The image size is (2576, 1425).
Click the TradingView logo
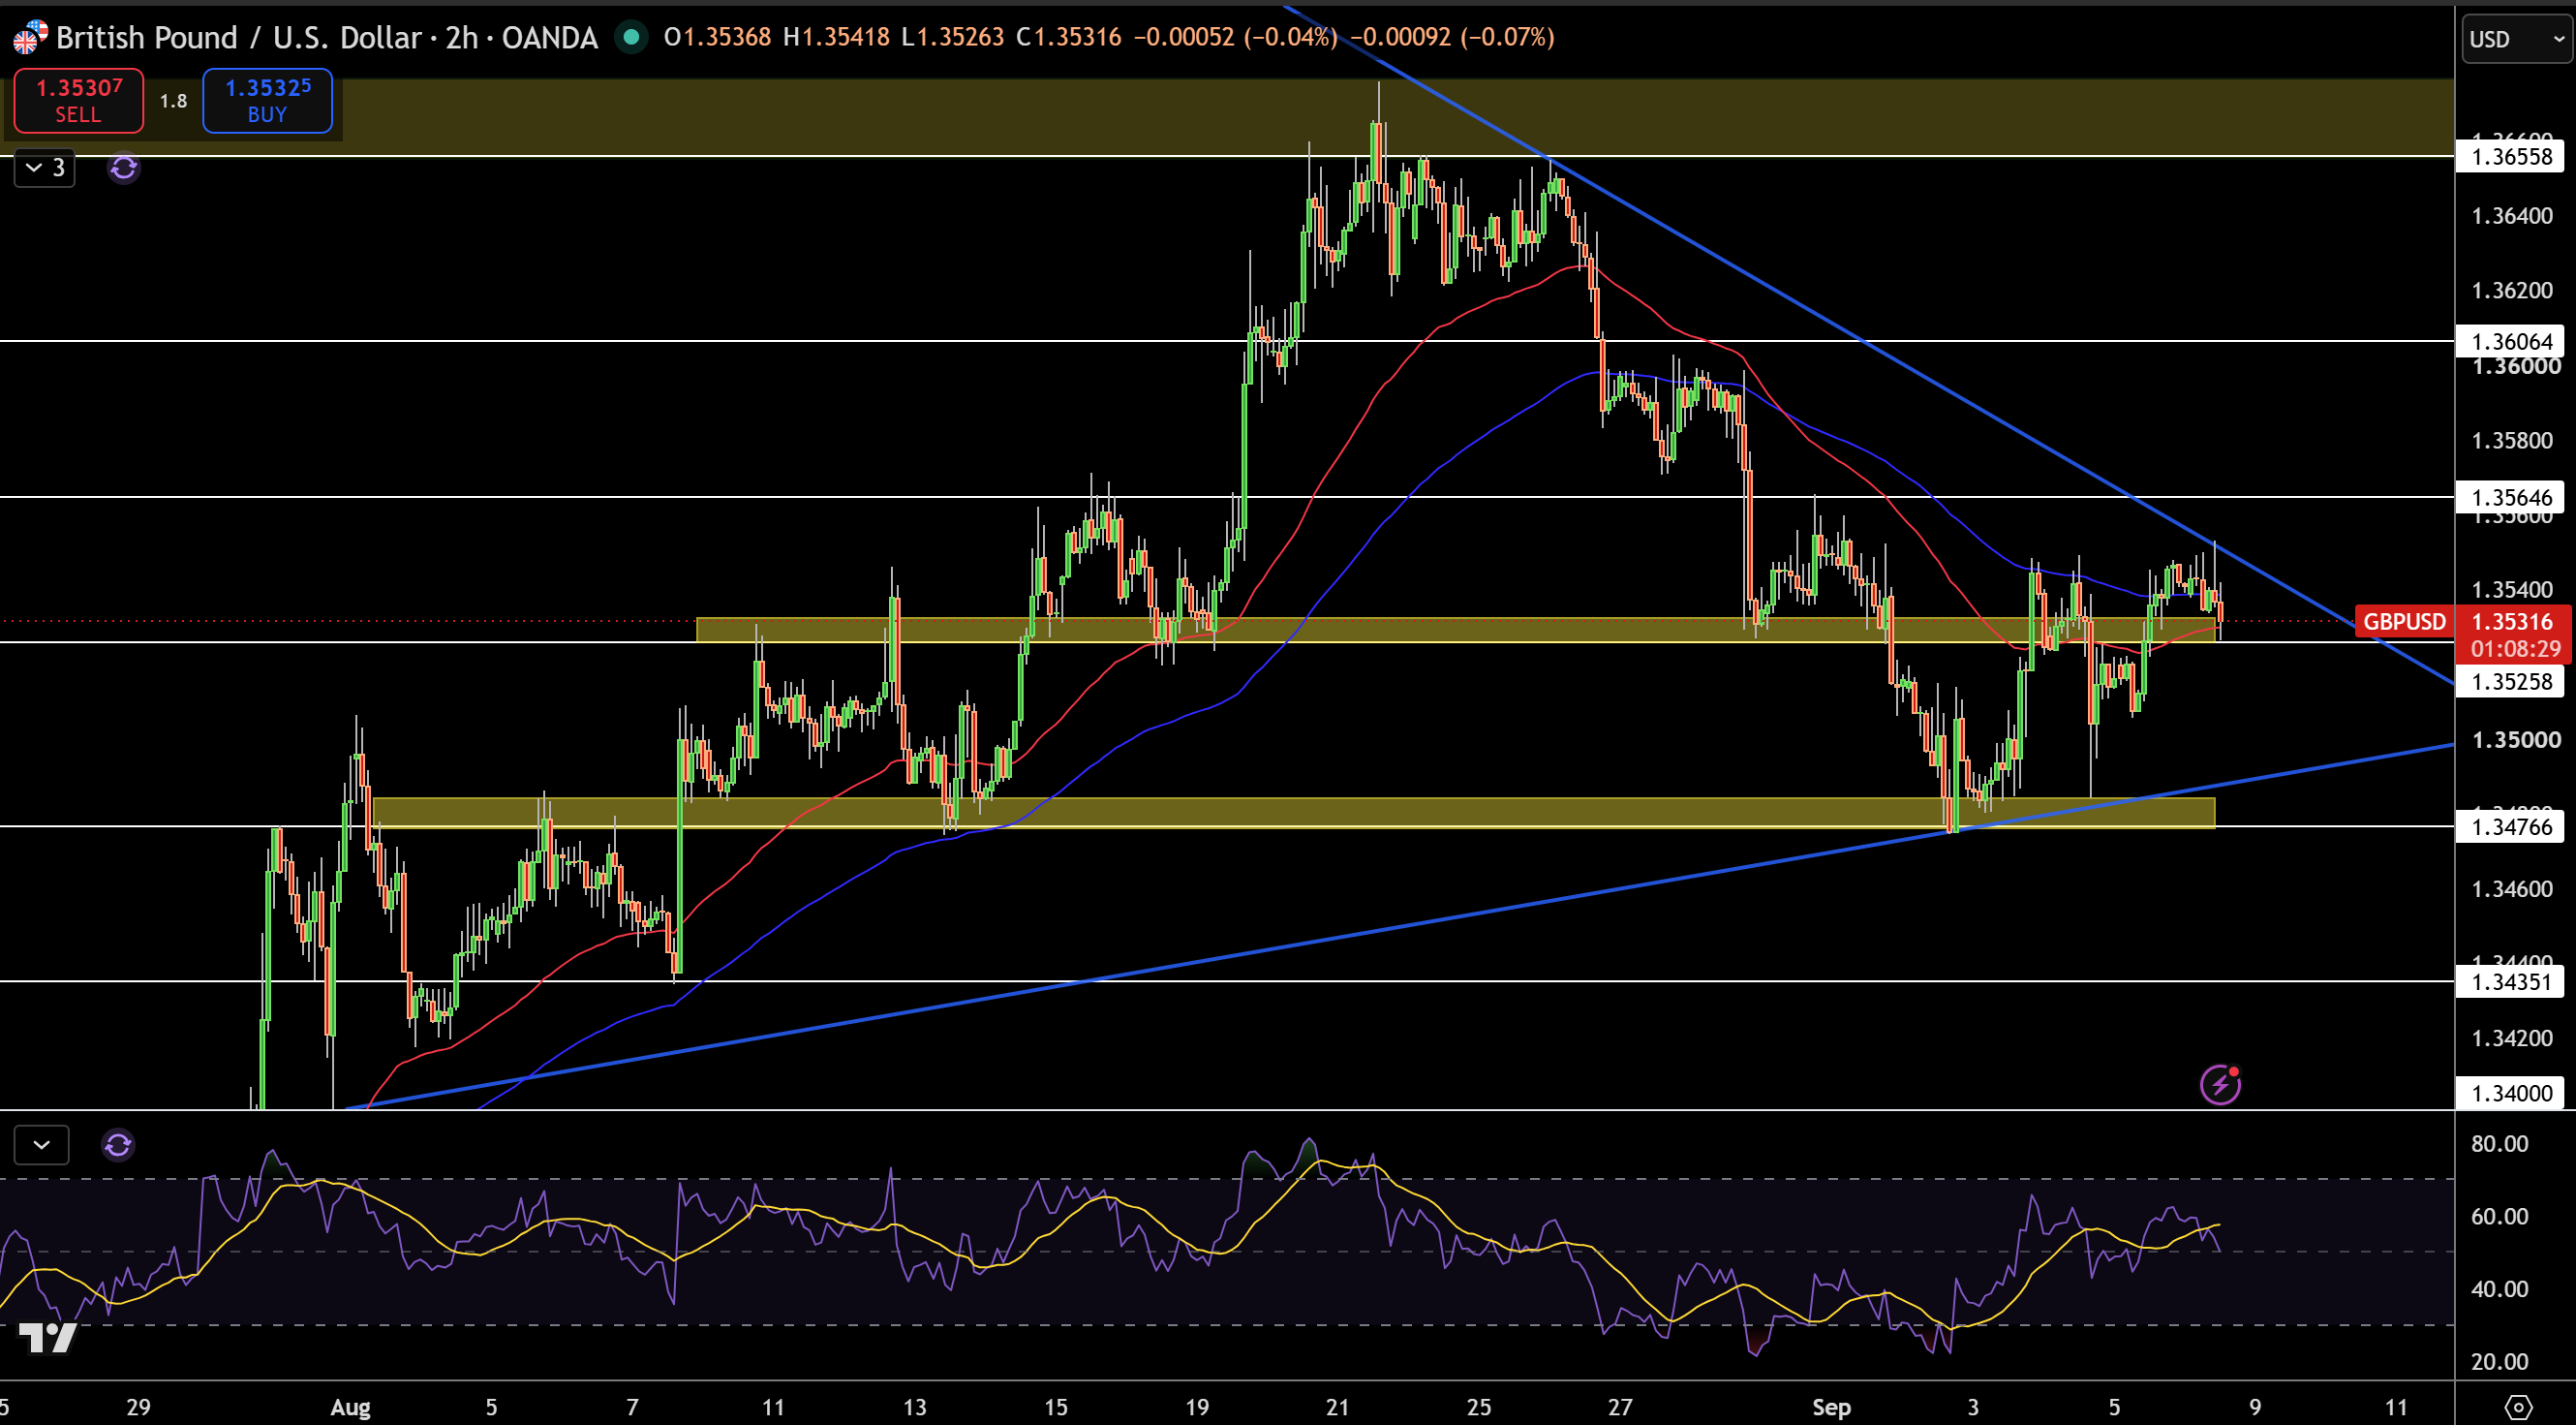[47, 1337]
